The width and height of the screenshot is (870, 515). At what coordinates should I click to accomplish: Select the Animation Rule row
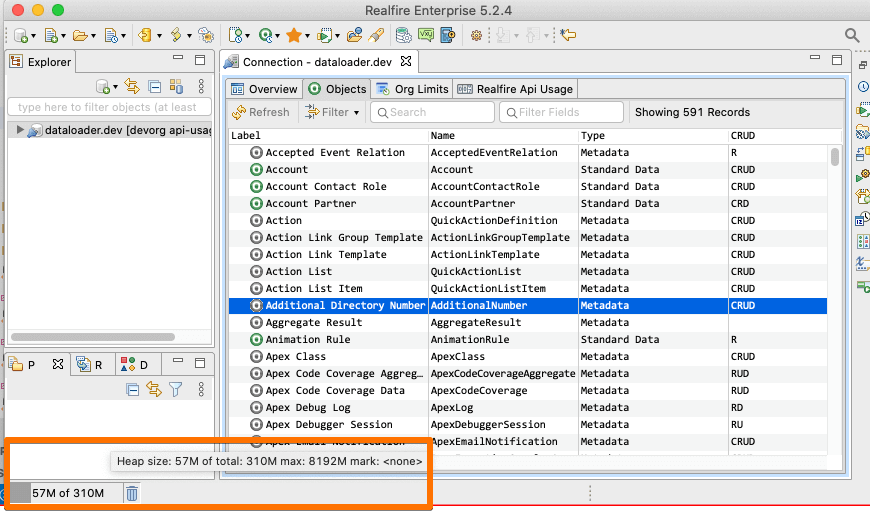click(x=528, y=340)
